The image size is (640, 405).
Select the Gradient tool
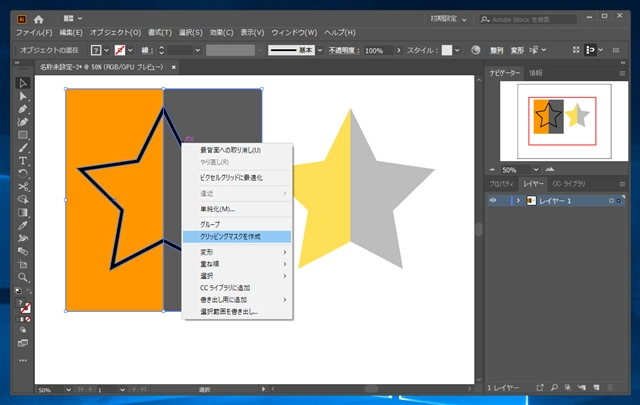[x=23, y=213]
